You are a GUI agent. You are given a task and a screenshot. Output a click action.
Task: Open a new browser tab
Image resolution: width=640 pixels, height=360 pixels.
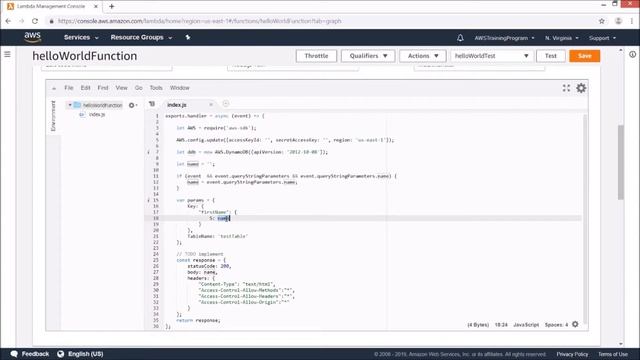pos(111,6)
